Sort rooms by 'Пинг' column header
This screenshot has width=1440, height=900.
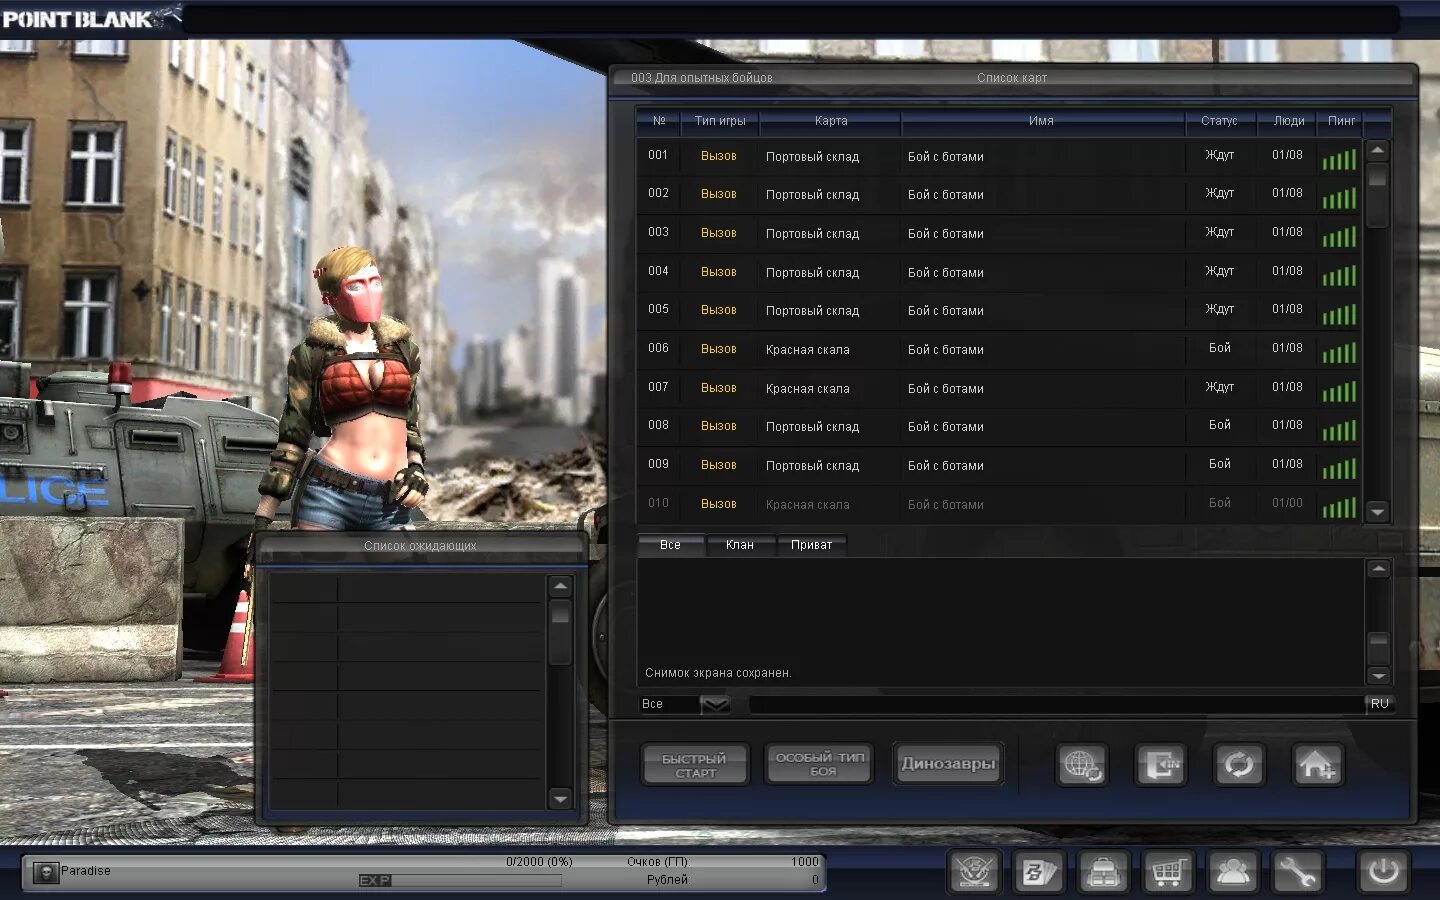[1341, 121]
